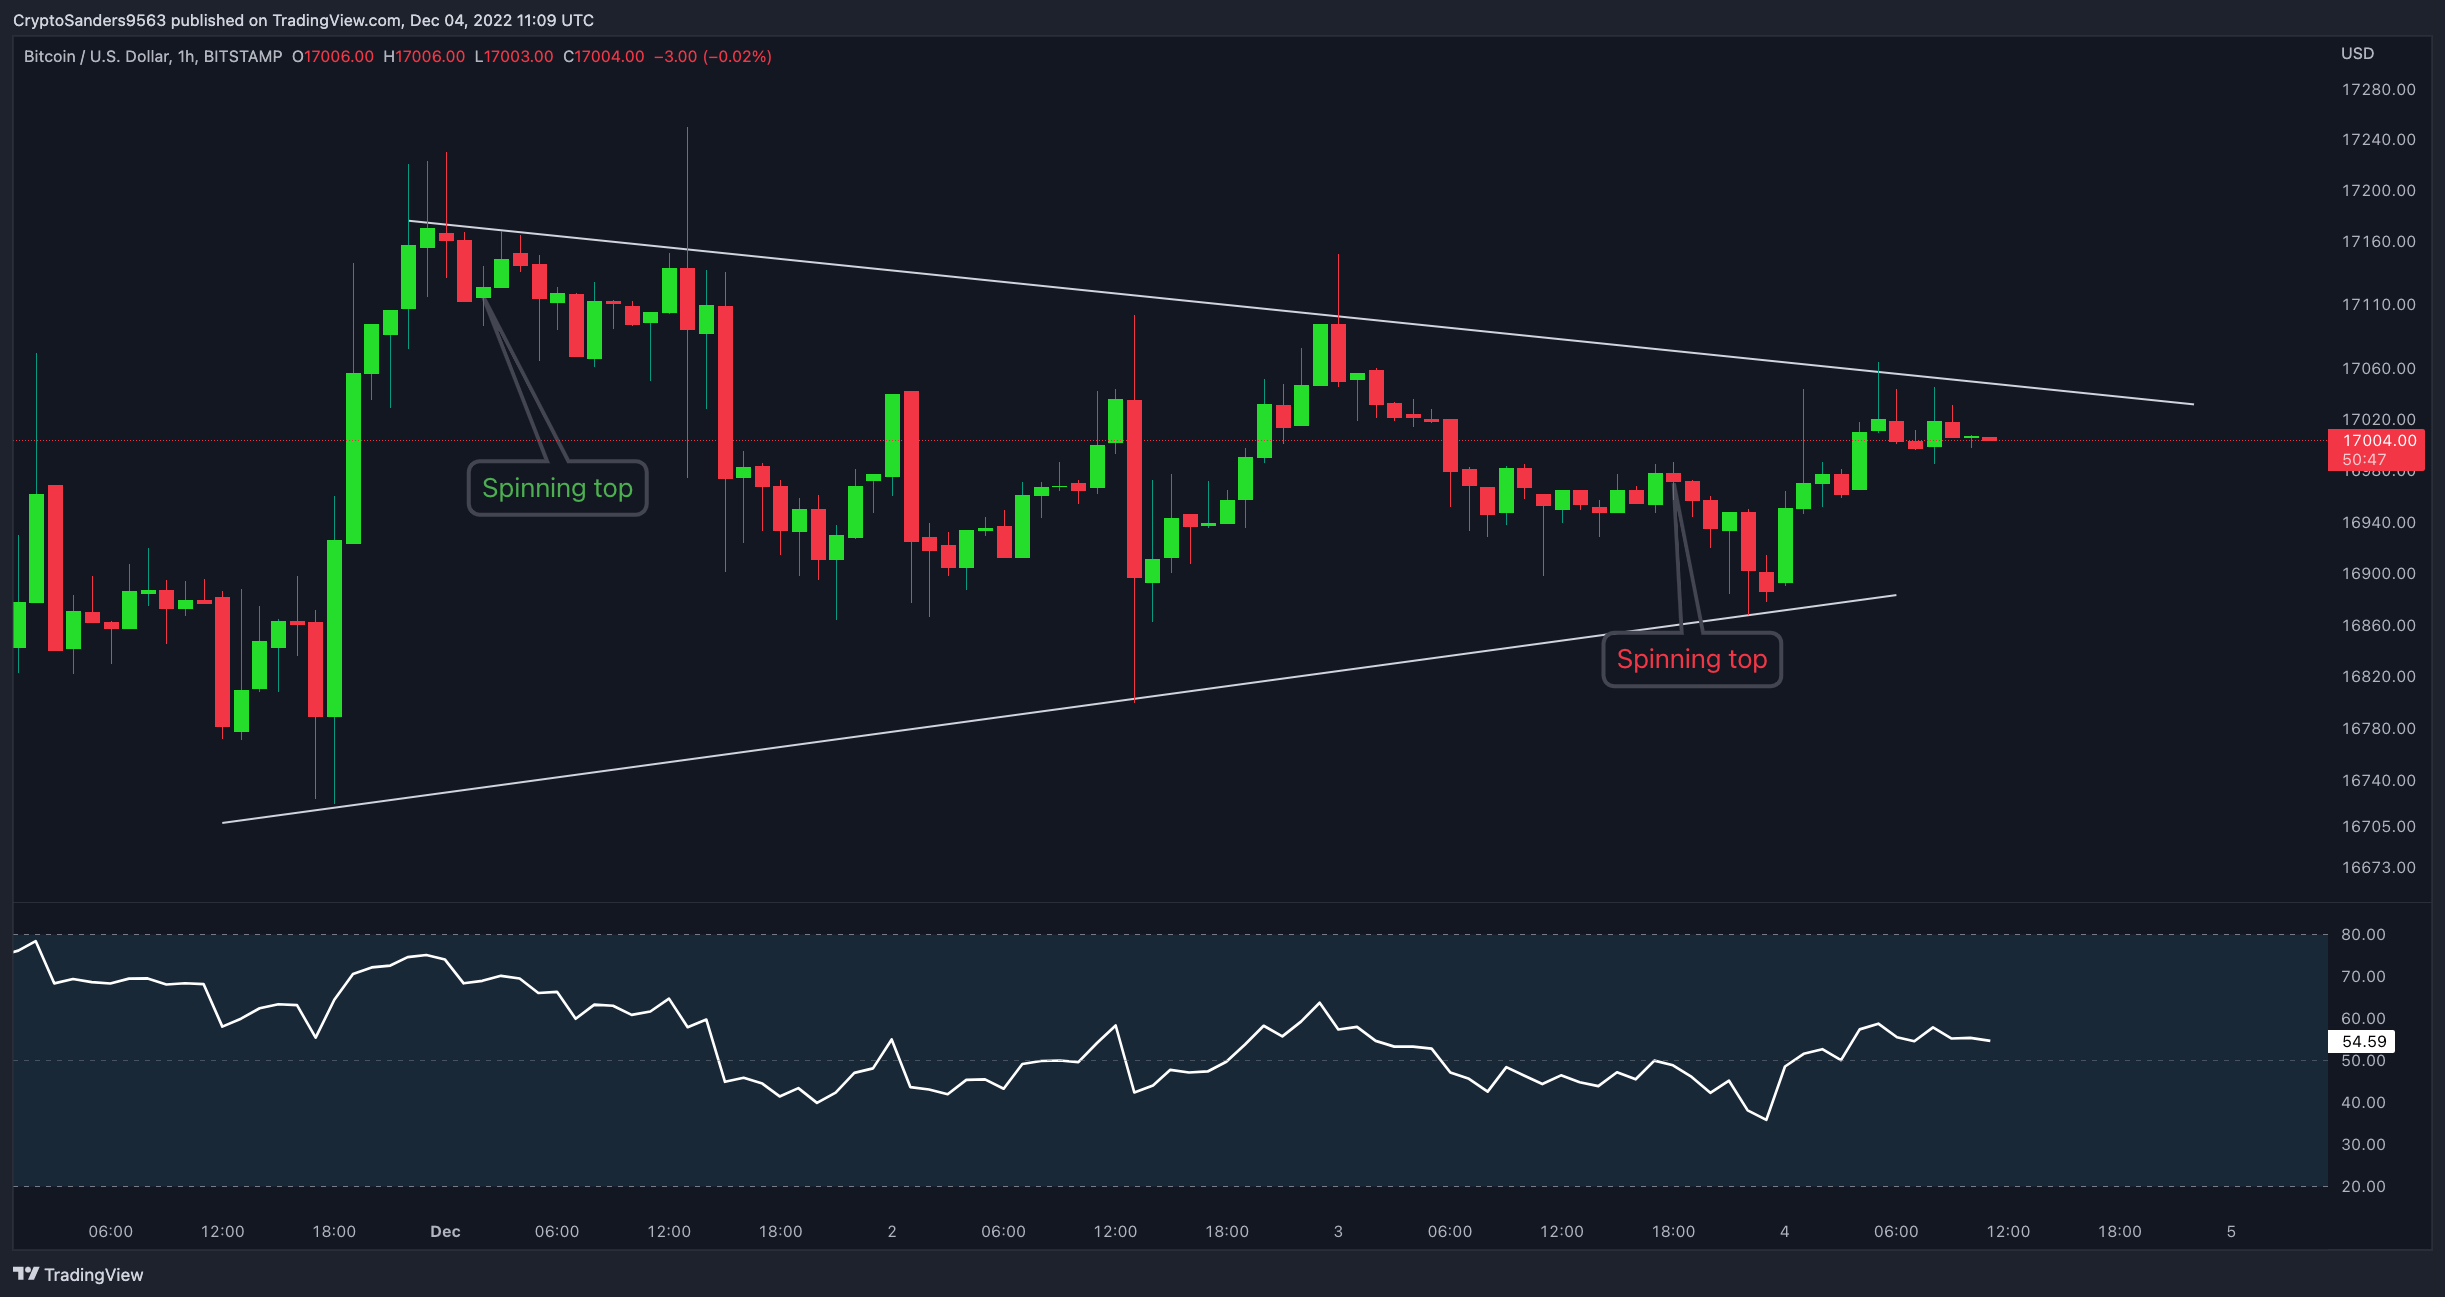Click the high value H17006.00 in header
The width and height of the screenshot is (2445, 1297).
[424, 56]
